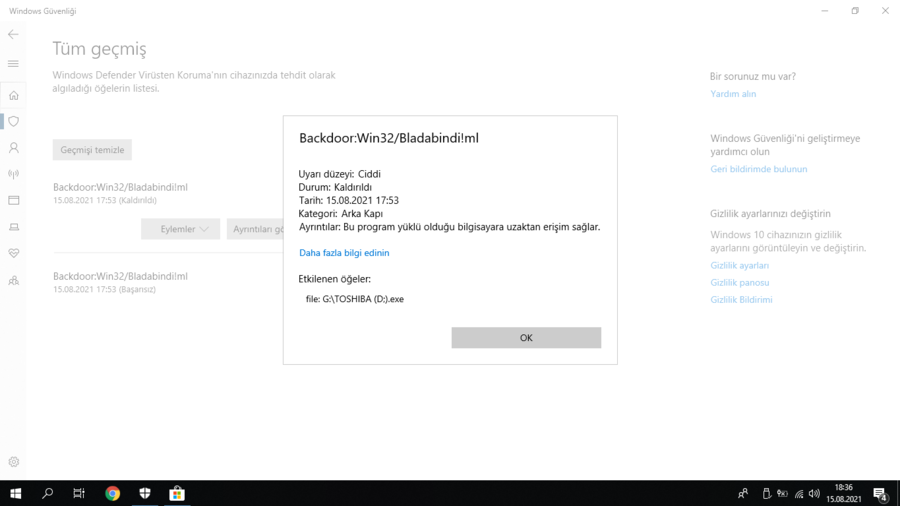Open 'Daha fazla bilgi edinin' link
This screenshot has height=506, width=900.
click(x=344, y=253)
